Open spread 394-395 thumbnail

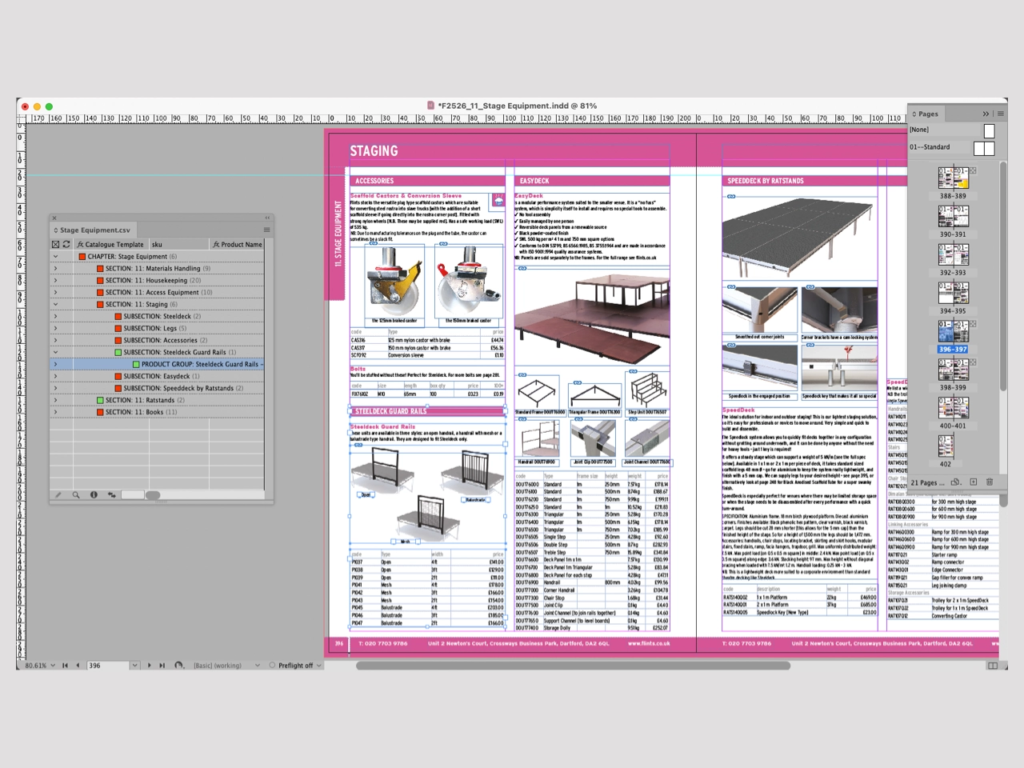[x=953, y=293]
